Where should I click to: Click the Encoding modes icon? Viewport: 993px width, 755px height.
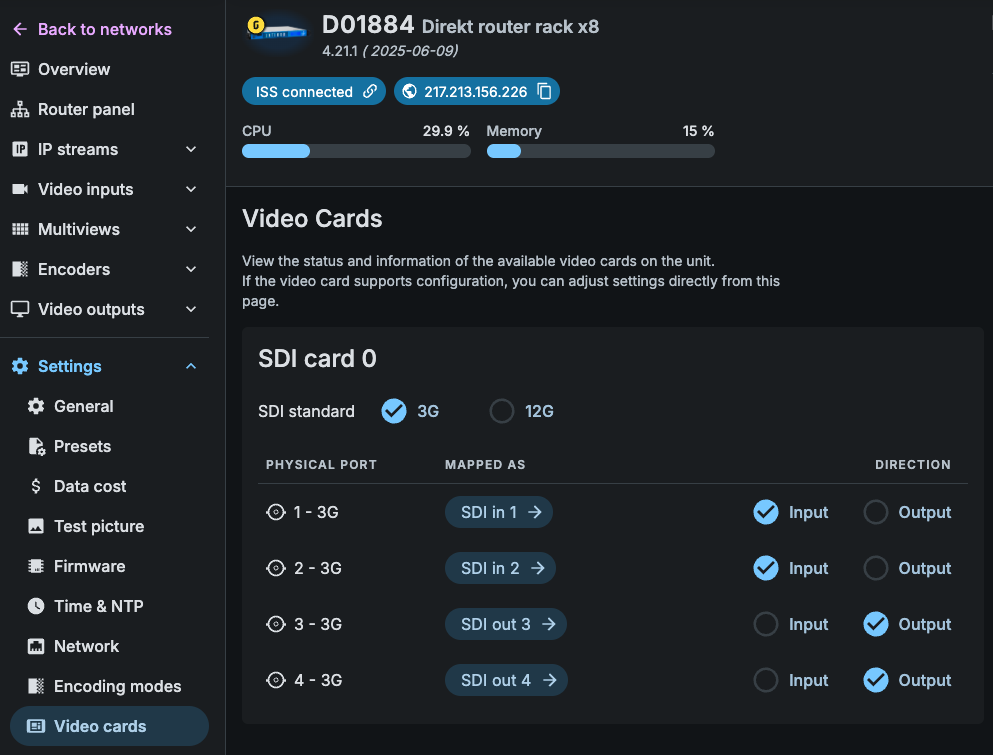pos(36,686)
